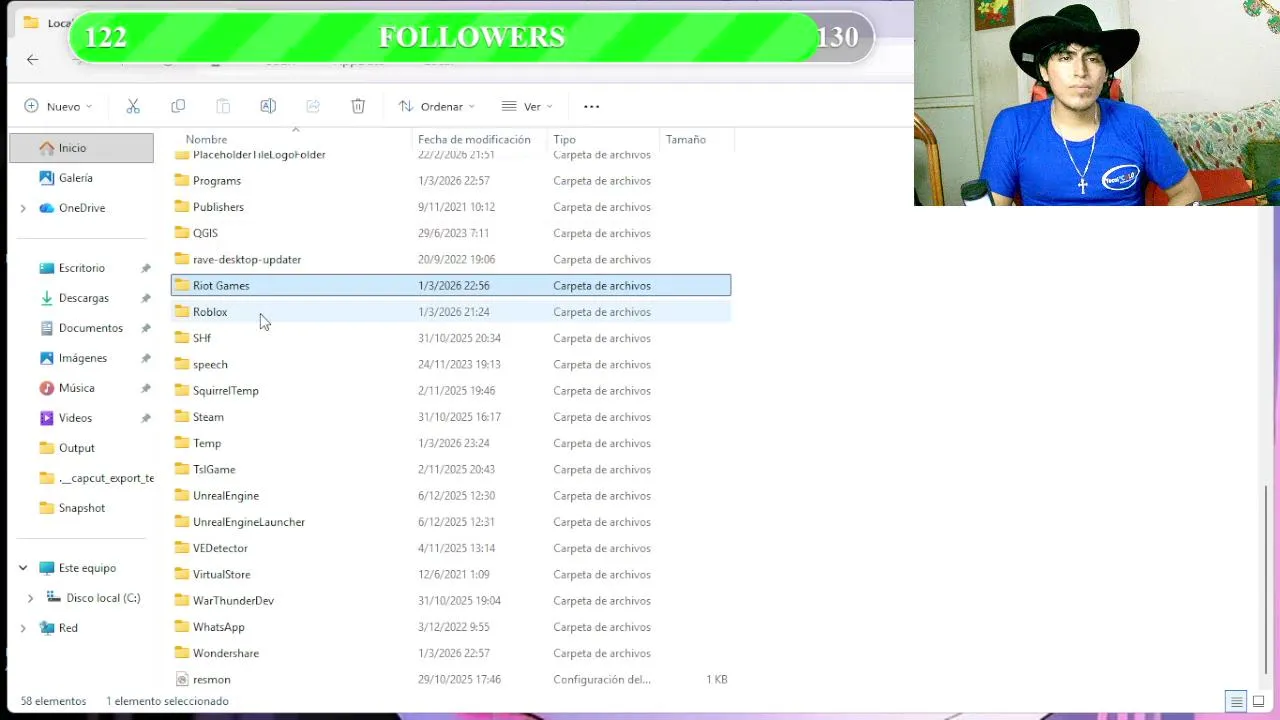Click the Share icon in toolbar
This screenshot has width=1280, height=720.
click(313, 106)
